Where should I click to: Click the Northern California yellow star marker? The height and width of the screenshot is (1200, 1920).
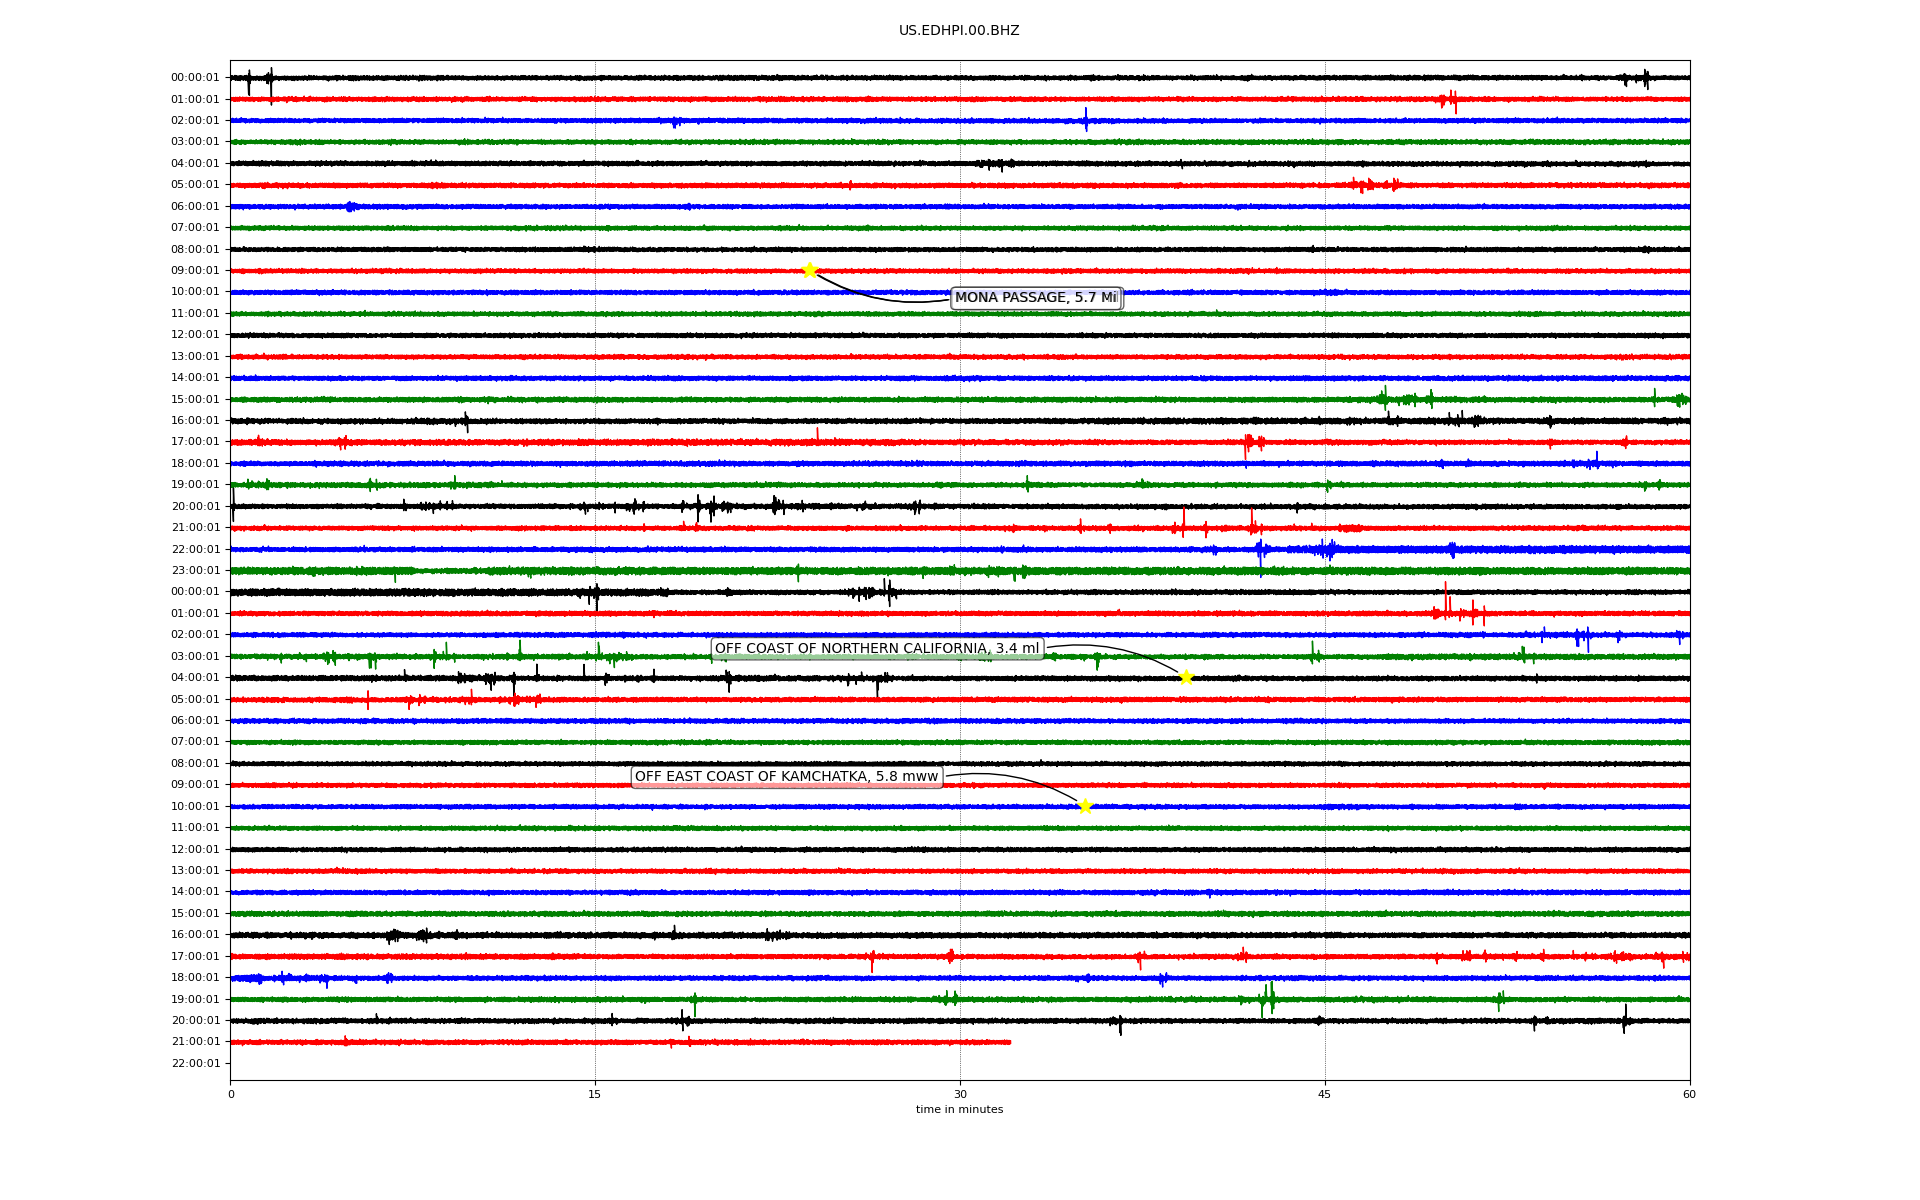[x=1186, y=678]
